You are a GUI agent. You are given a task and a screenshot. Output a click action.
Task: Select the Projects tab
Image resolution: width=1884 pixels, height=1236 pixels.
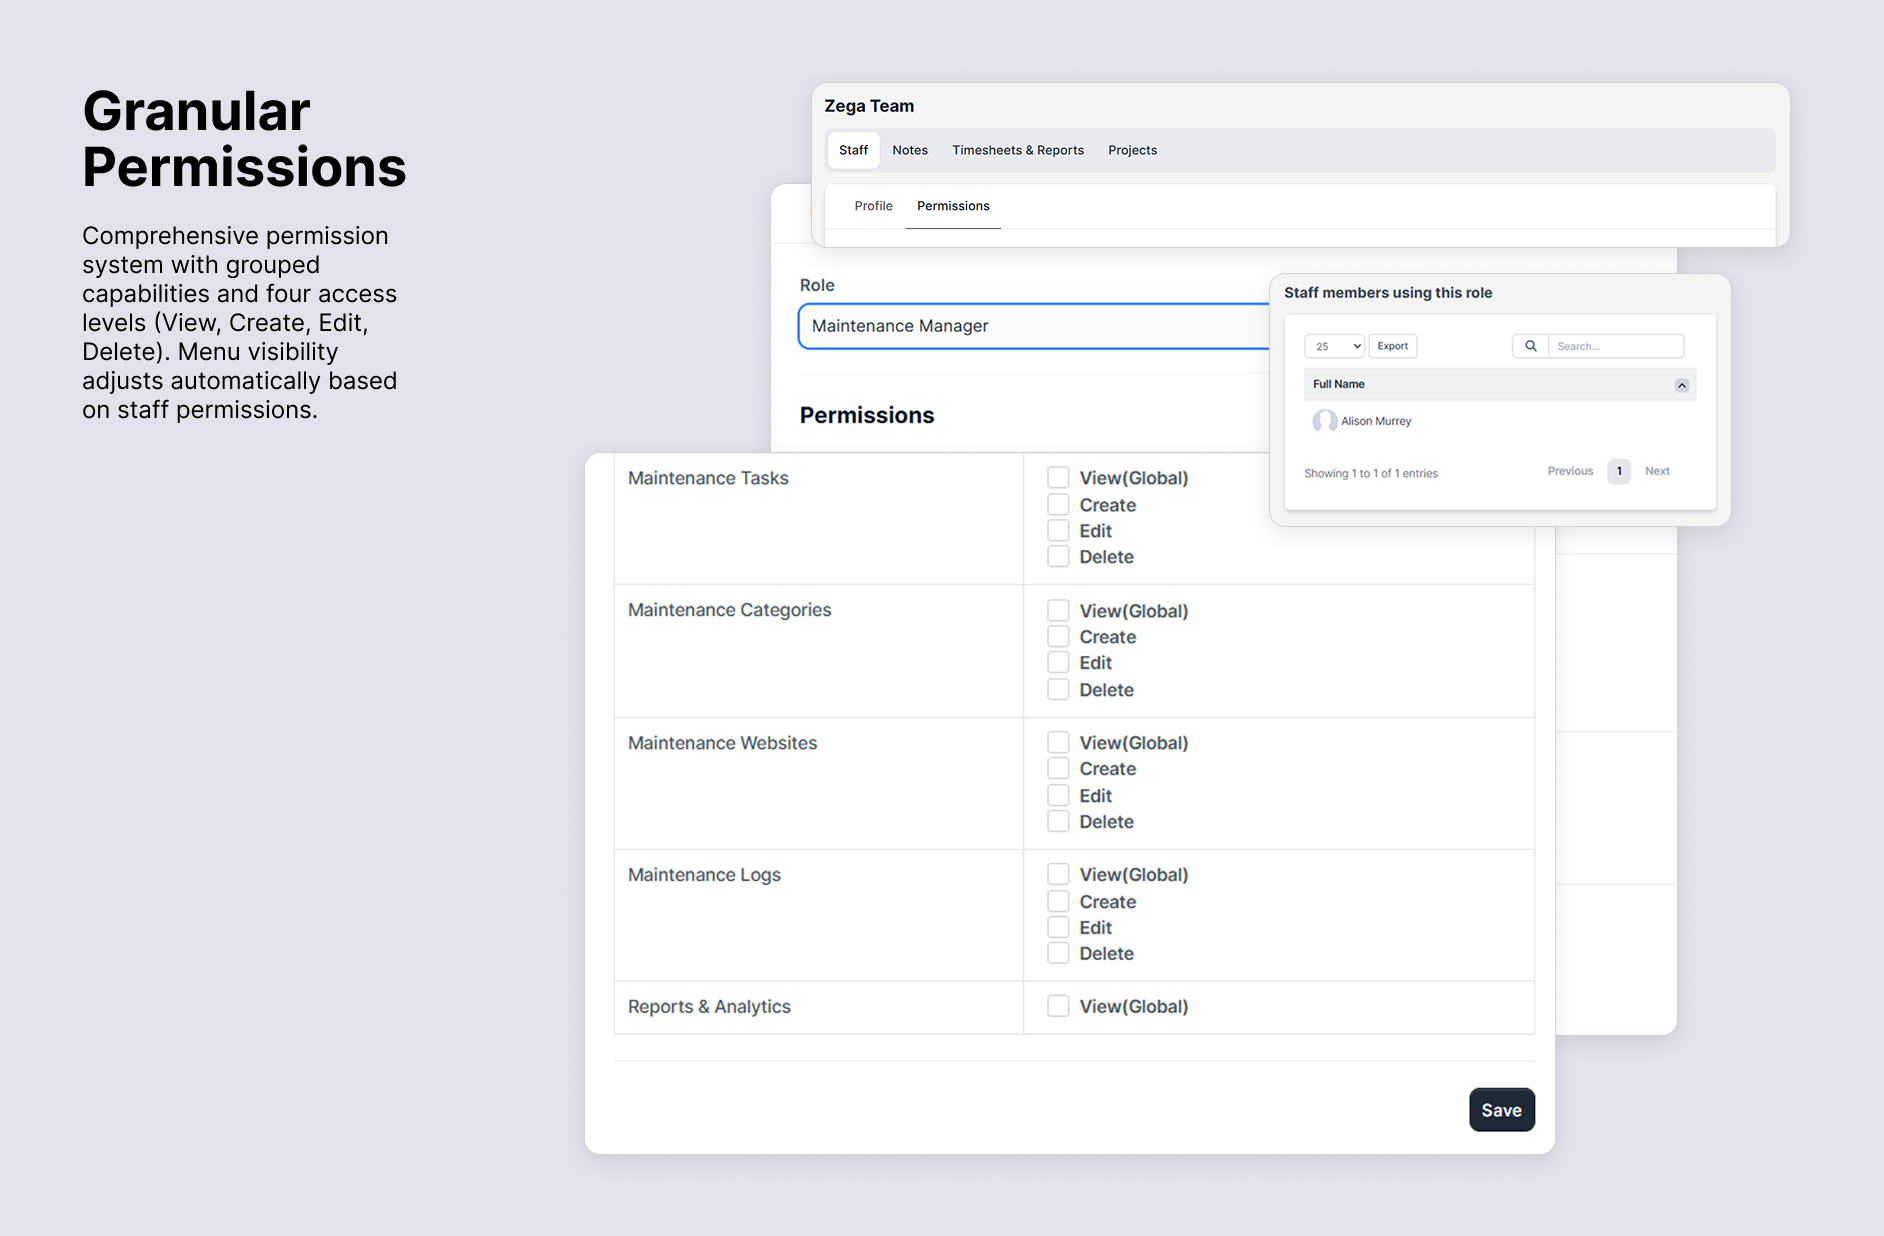pyautogui.click(x=1131, y=150)
